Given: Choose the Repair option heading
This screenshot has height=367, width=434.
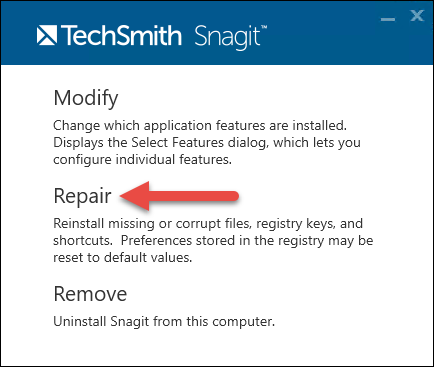Looking at the screenshot, I should (x=82, y=196).
